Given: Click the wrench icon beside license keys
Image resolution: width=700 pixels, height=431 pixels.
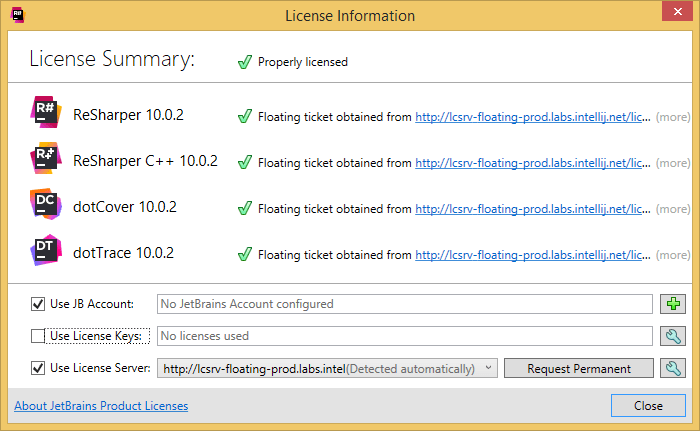Looking at the screenshot, I should (x=672, y=336).
